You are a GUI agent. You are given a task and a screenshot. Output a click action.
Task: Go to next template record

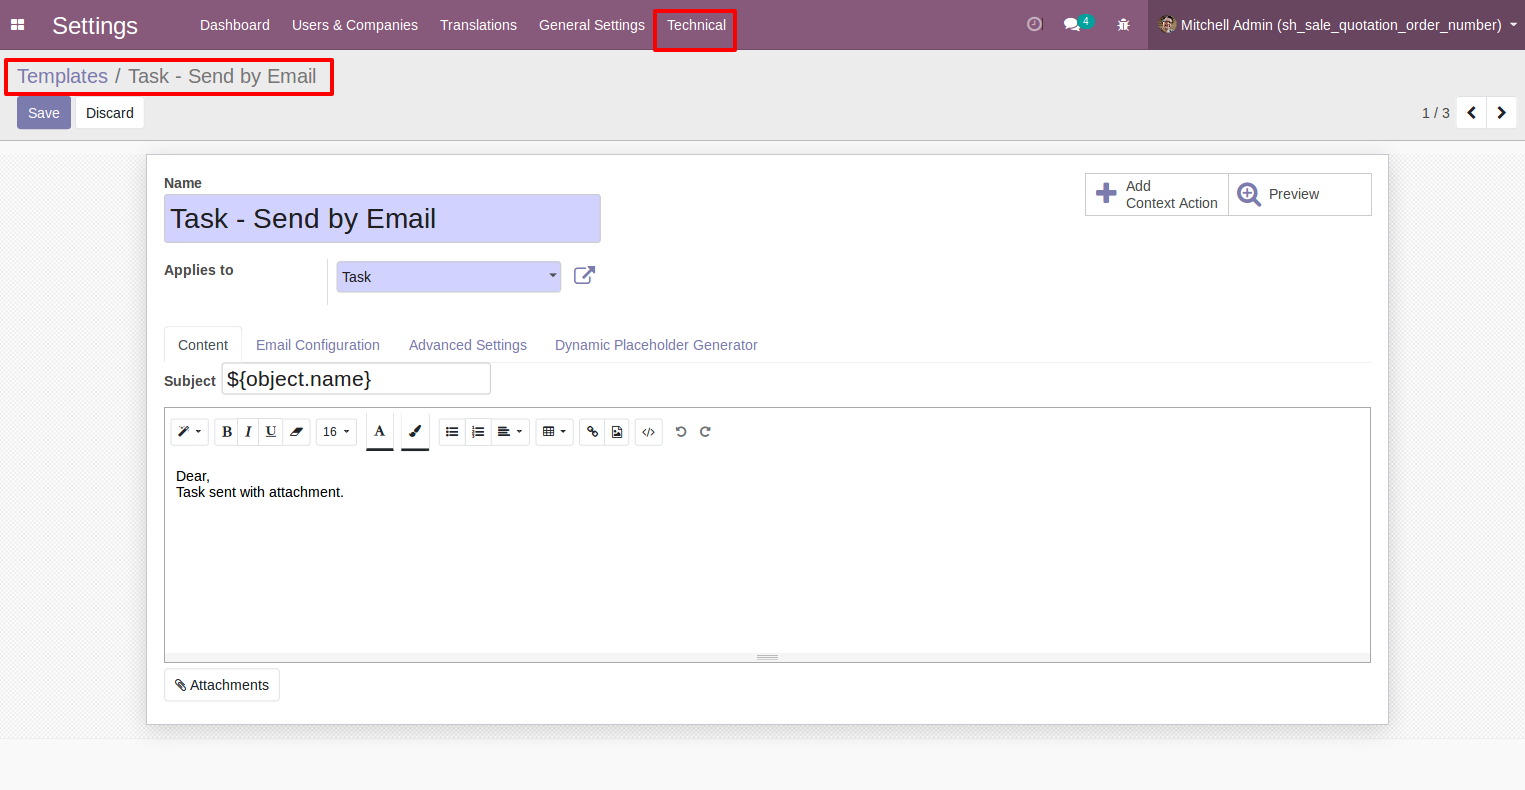(x=1502, y=113)
